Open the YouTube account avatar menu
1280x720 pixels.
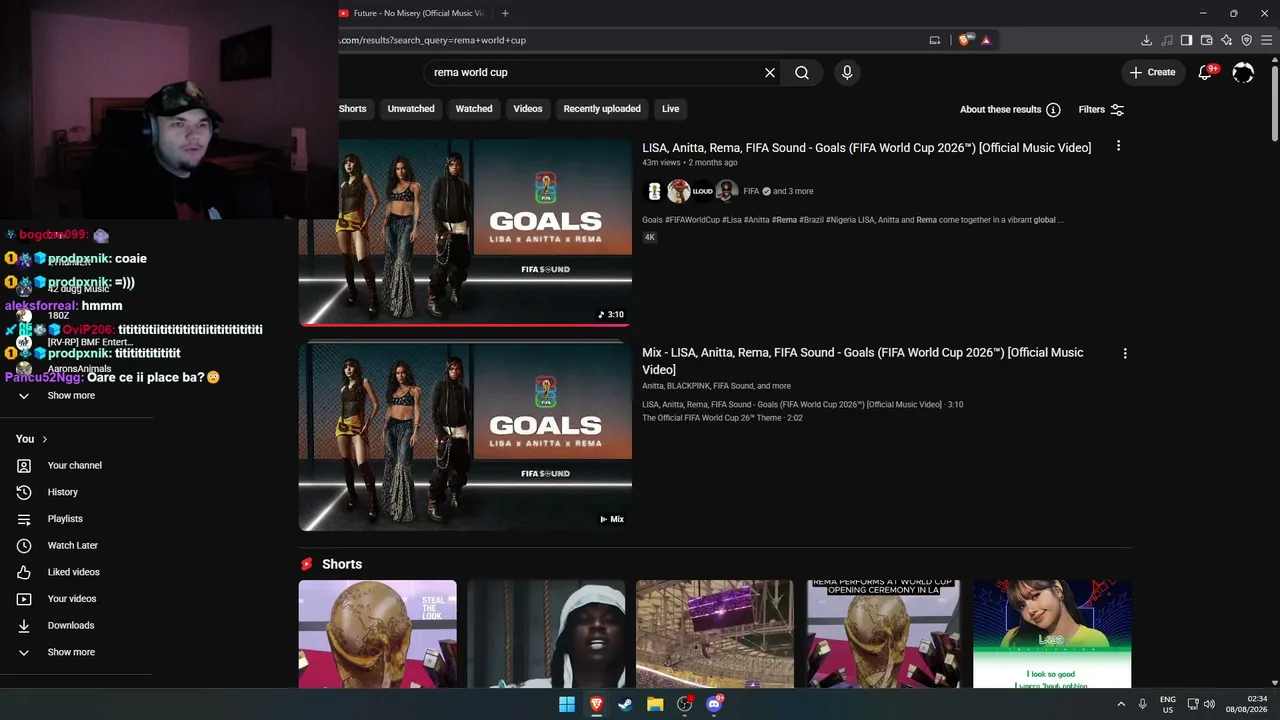(x=1243, y=72)
